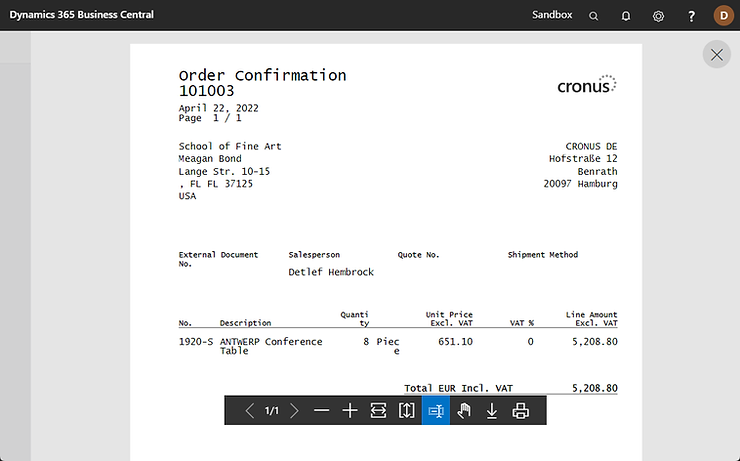The image size is (740, 461).
Task: Zoom in with the plus icon
Action: 350,411
